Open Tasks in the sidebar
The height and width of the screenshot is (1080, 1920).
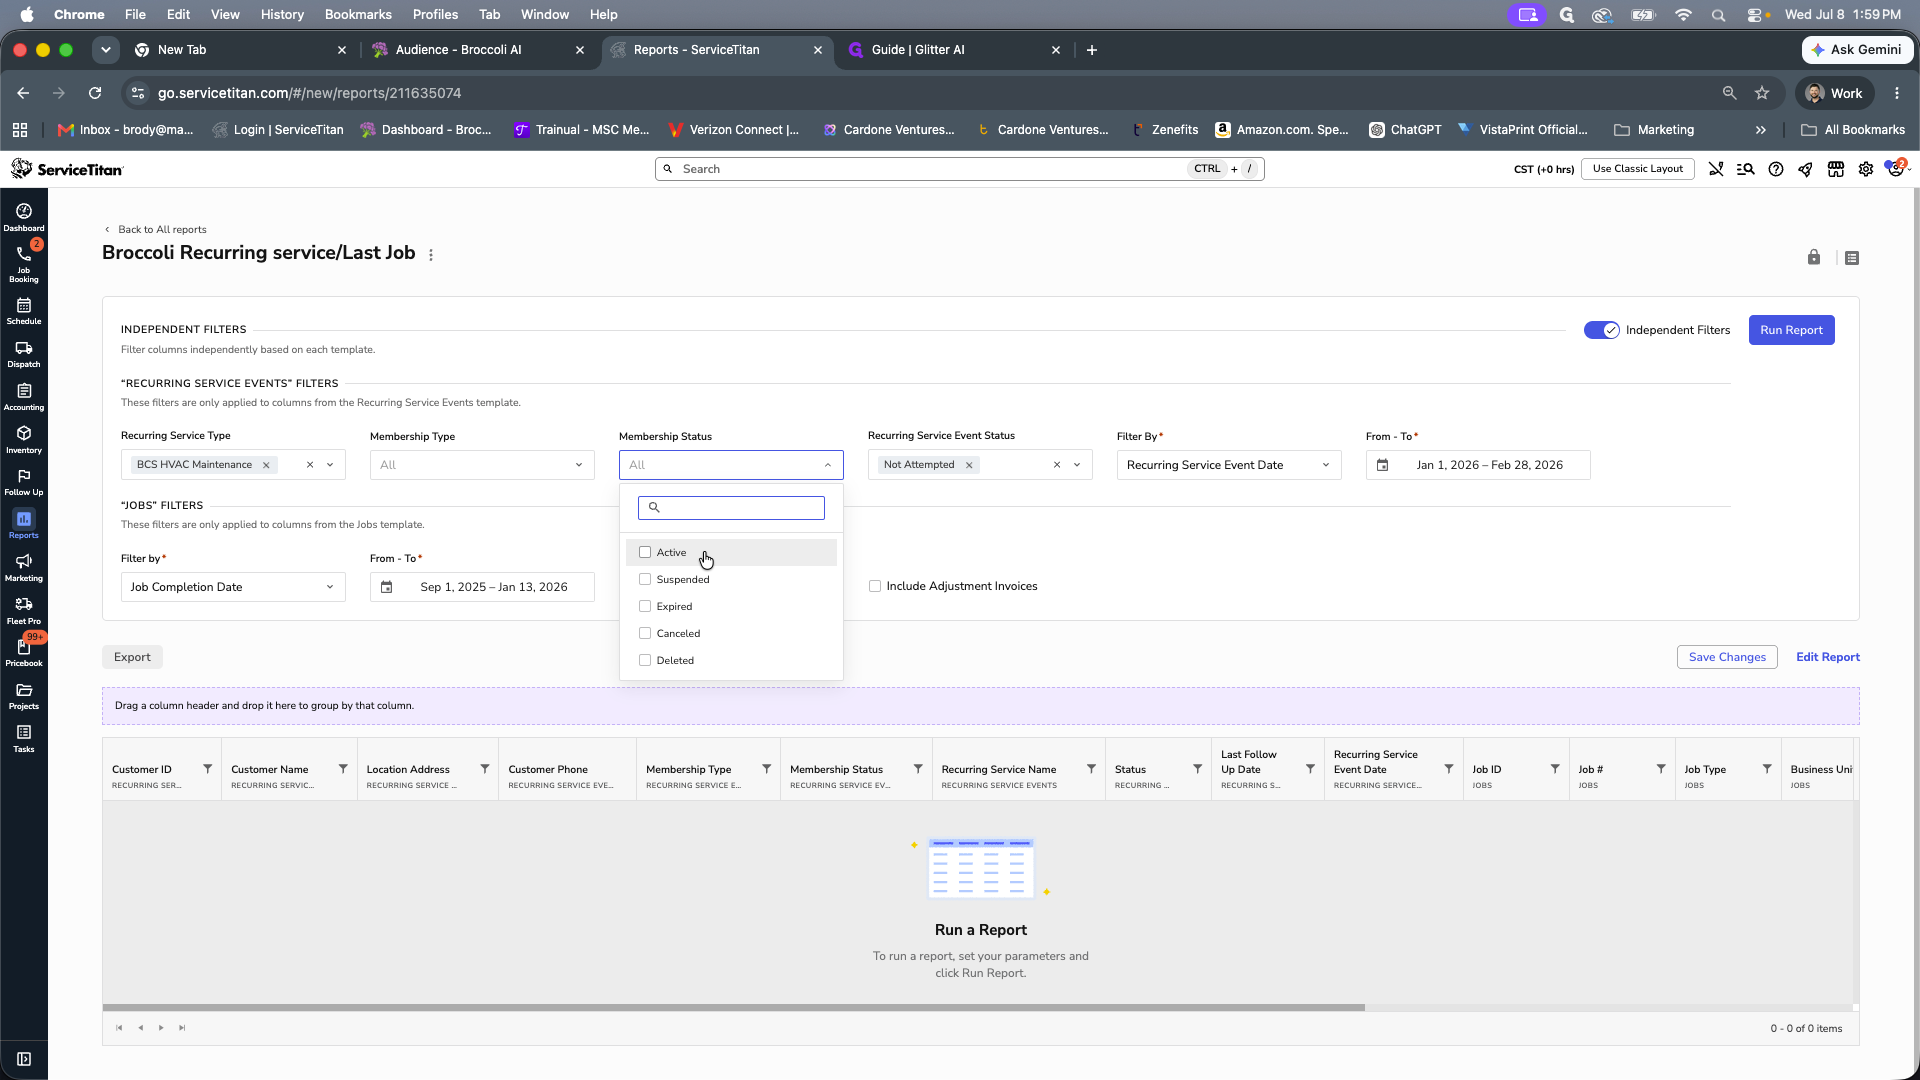pyautogui.click(x=24, y=739)
